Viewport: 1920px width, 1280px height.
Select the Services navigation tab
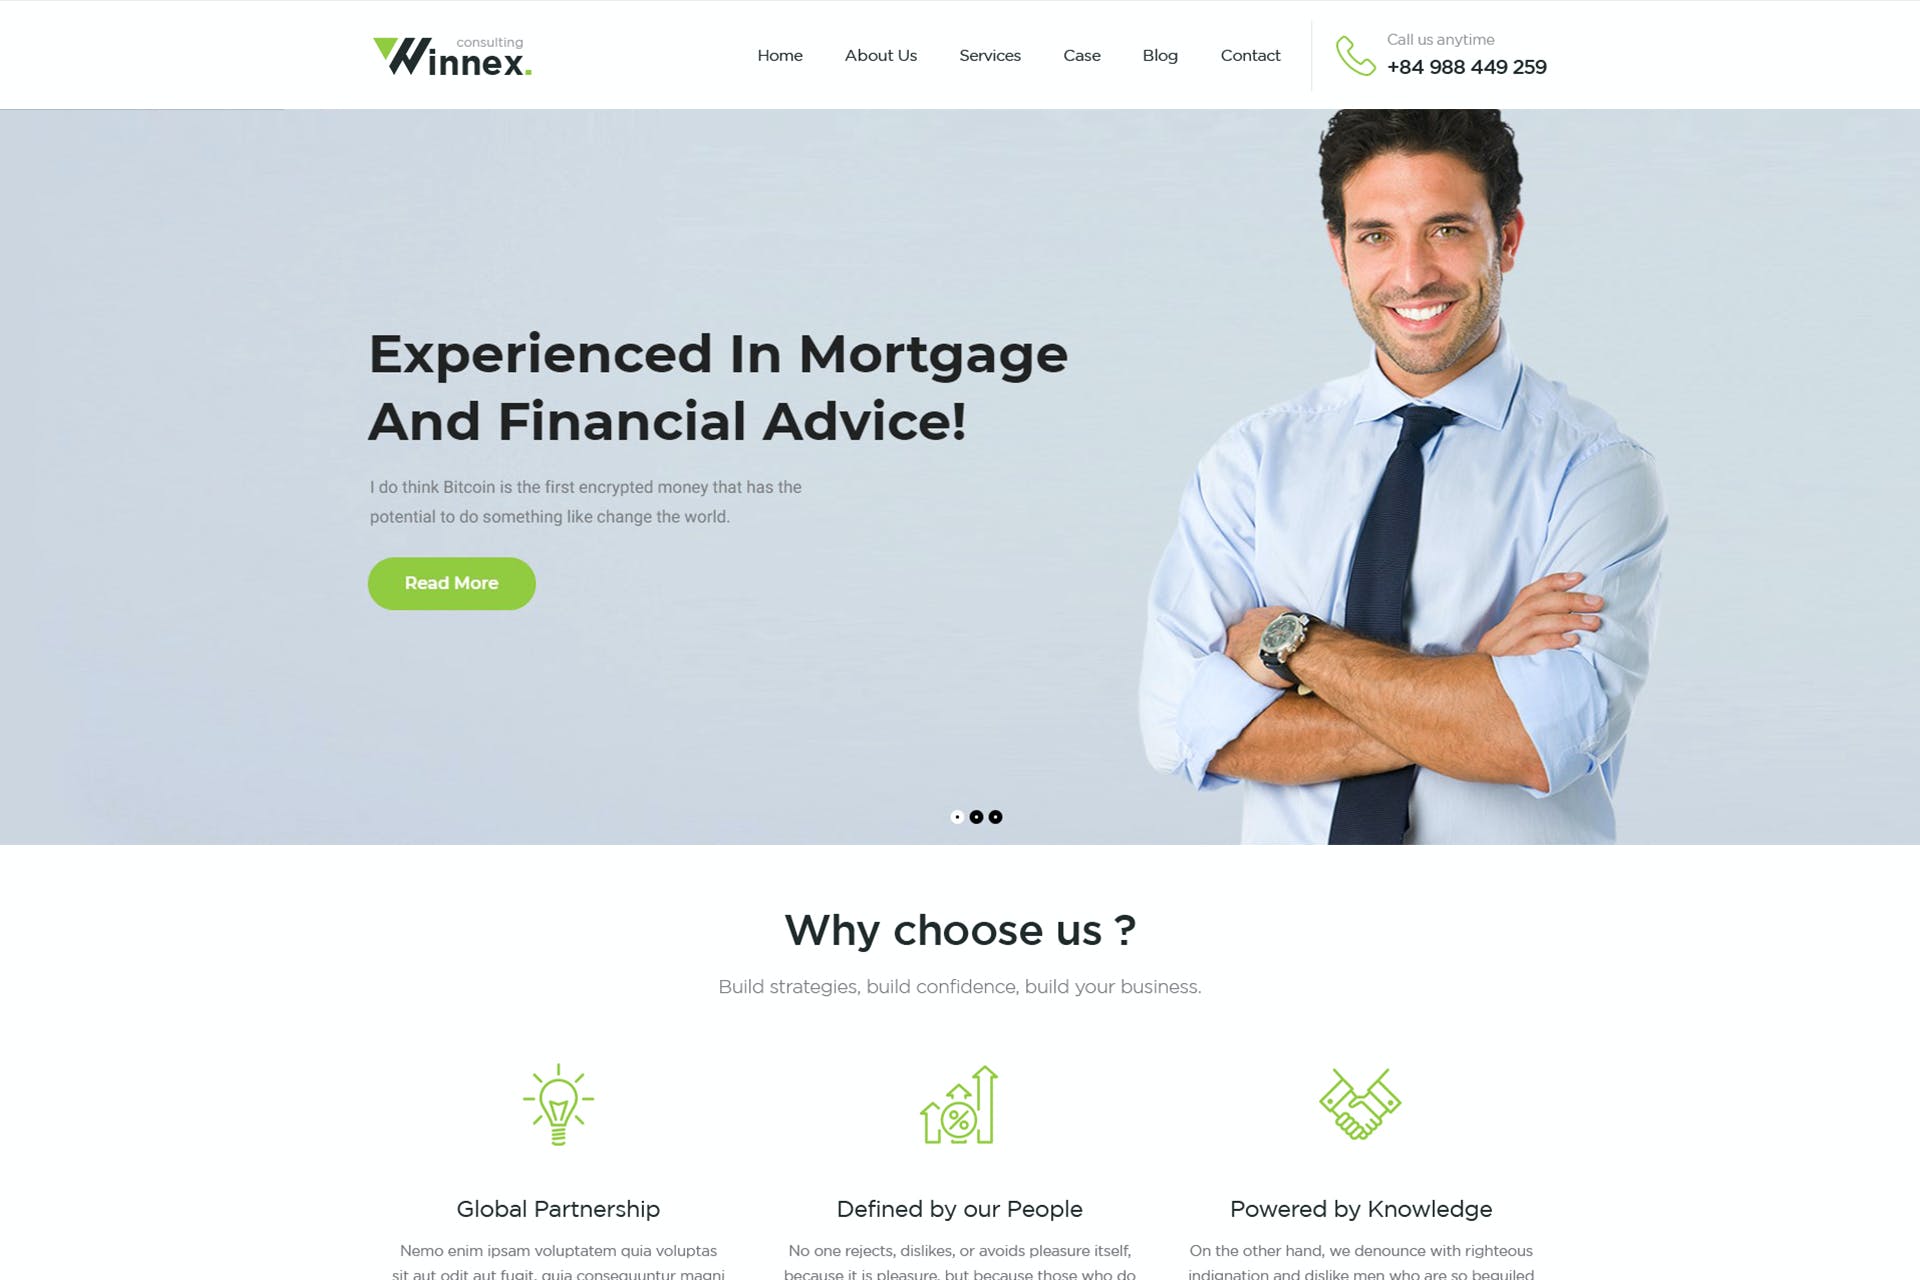990,54
